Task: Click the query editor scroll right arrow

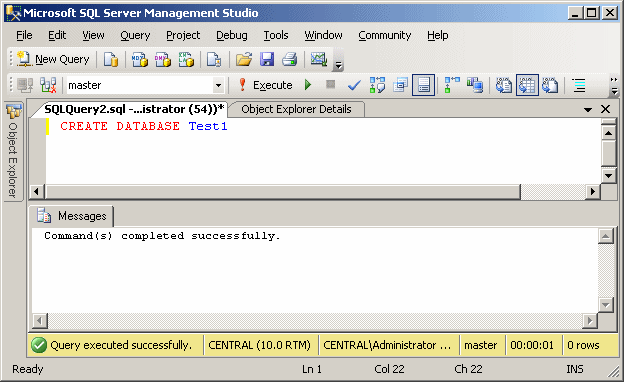Action: (x=593, y=191)
